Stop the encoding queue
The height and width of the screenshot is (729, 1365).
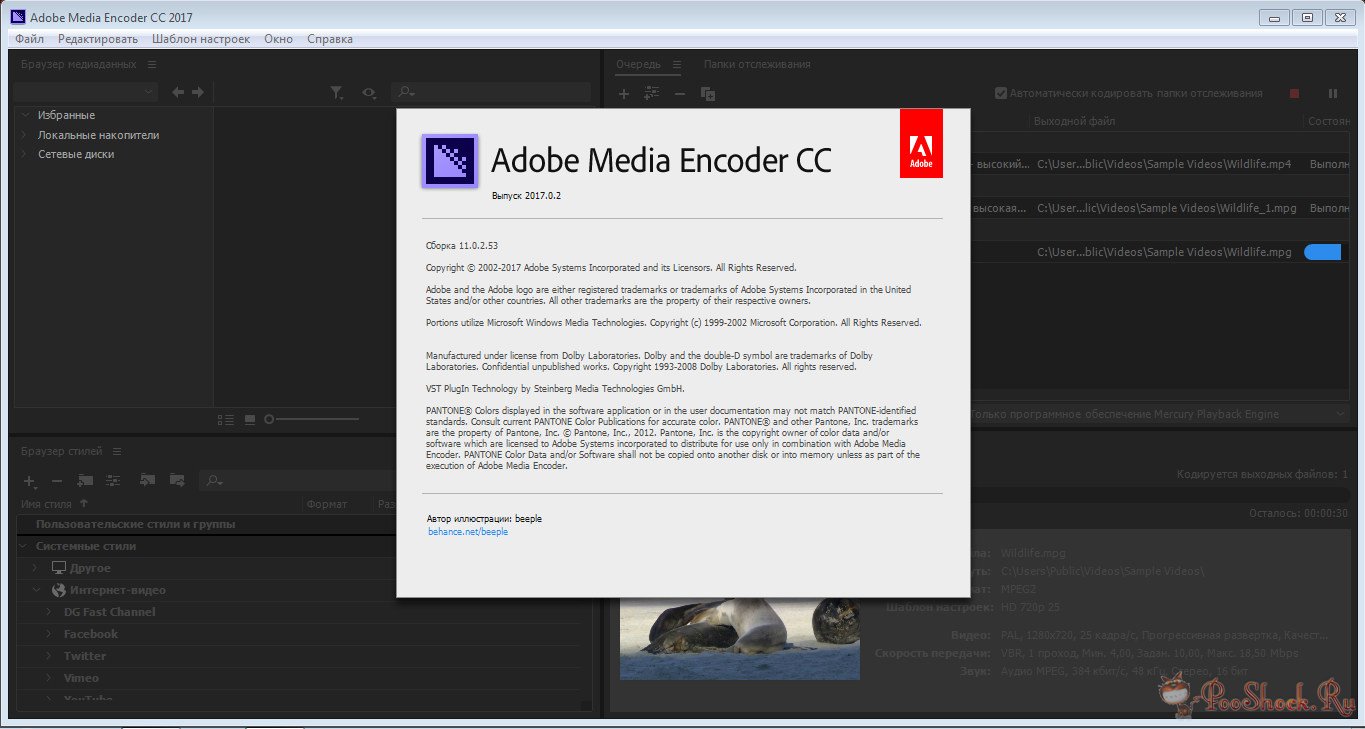[1294, 93]
